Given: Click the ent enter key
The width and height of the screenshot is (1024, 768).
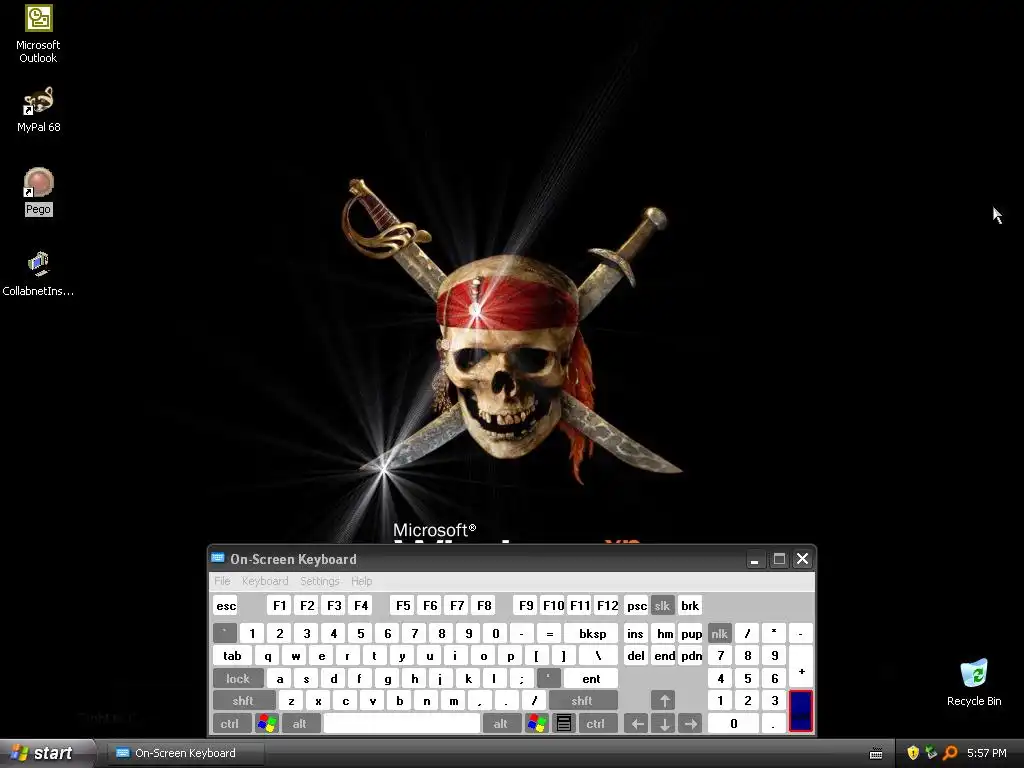Looking at the screenshot, I should [591, 679].
